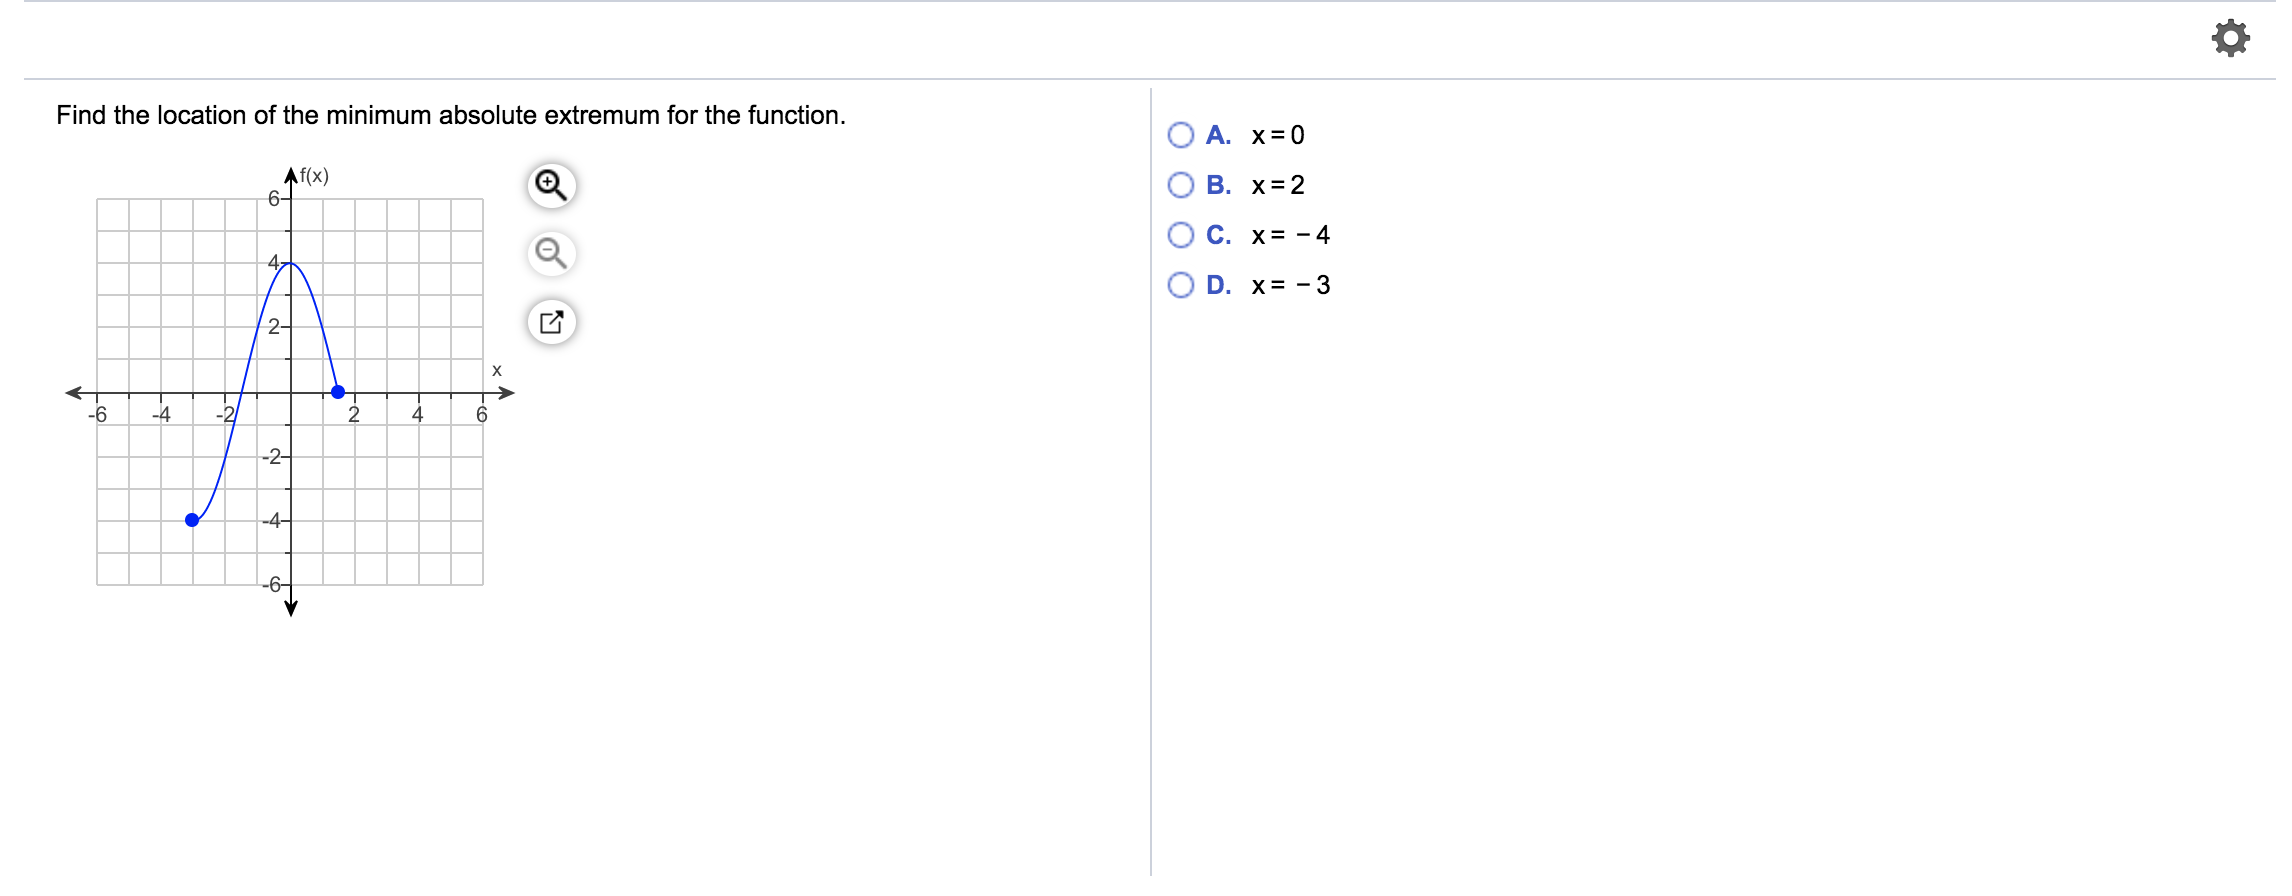2292x896 pixels.
Task: Click the curve's peak near 4
Action: pyautogui.click(x=290, y=263)
